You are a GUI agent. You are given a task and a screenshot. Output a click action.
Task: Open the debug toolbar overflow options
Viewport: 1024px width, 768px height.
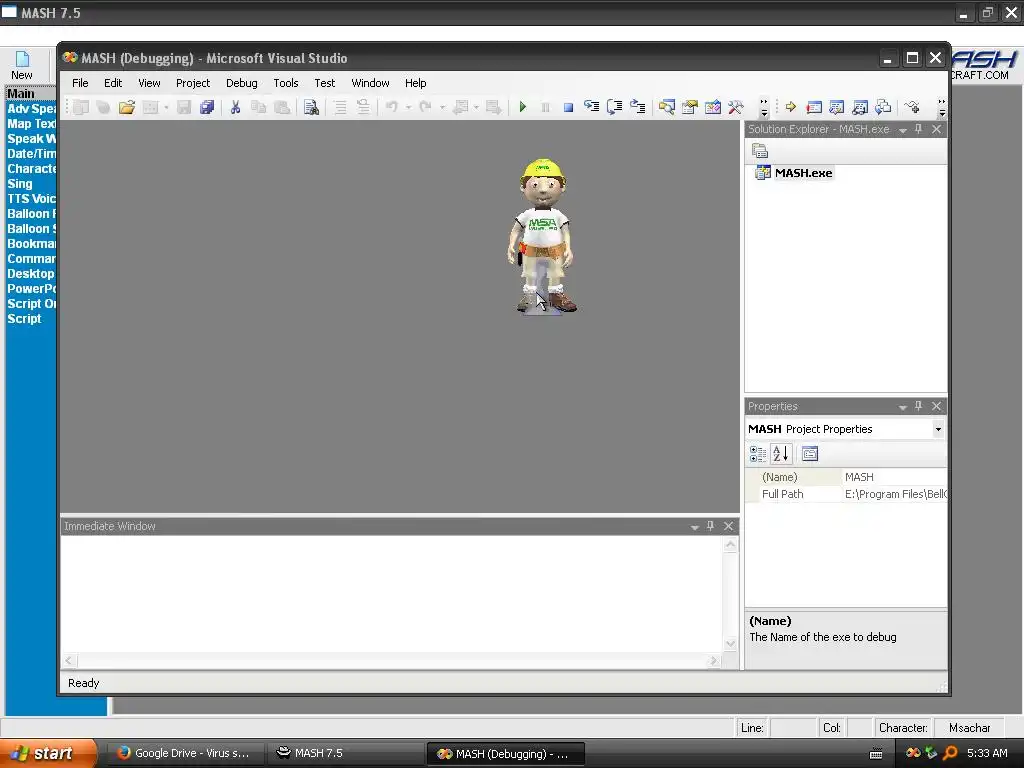pos(942,108)
